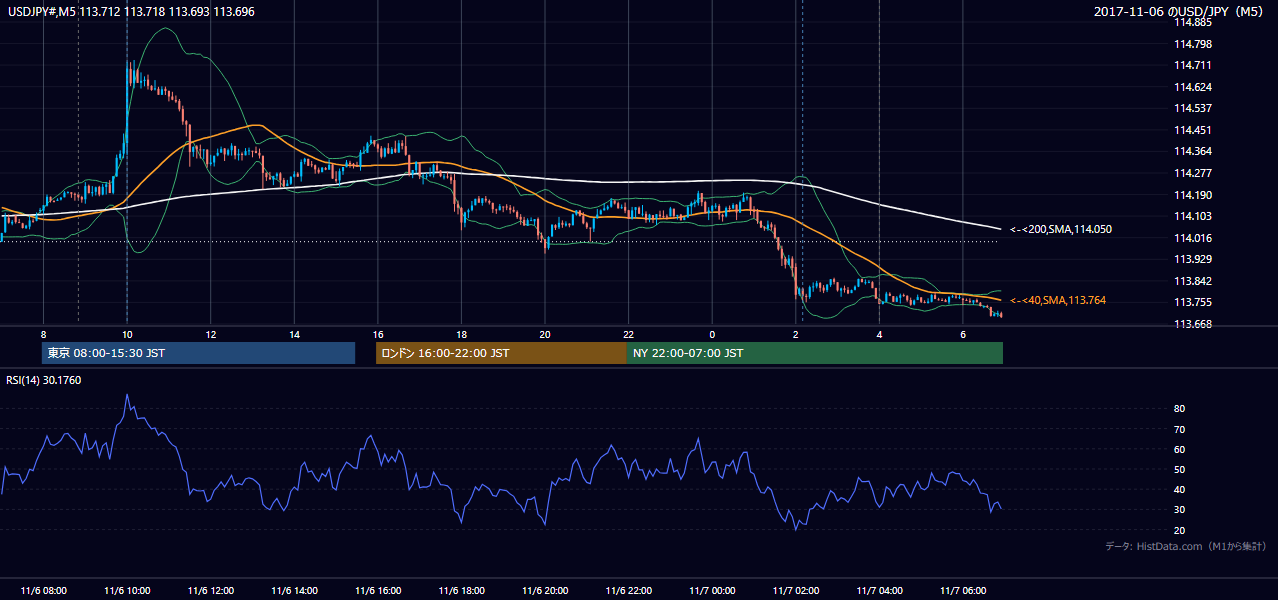Click the hour 16 tick under price chart
The image size is (1278, 600).
378,334
